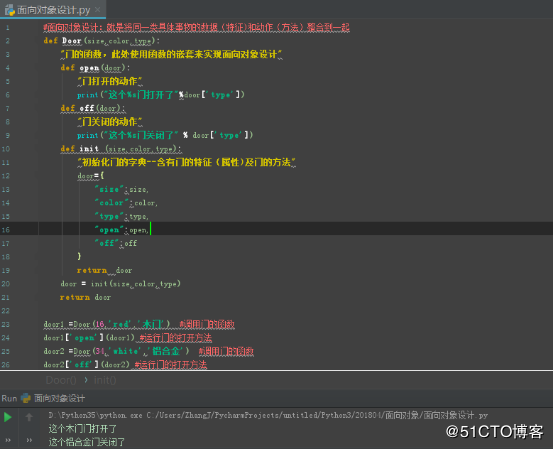Screen dimensions: 554x449
Task: Click the "color":color dictionary entry
Action: pos(126,203)
